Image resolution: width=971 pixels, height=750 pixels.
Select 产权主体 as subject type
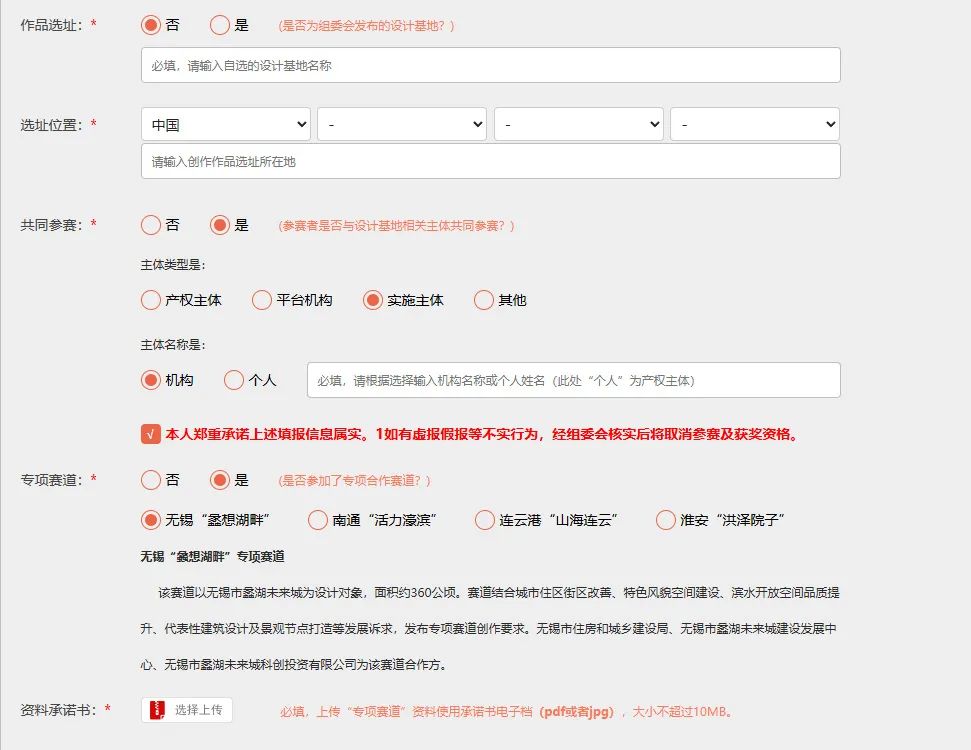(150, 300)
